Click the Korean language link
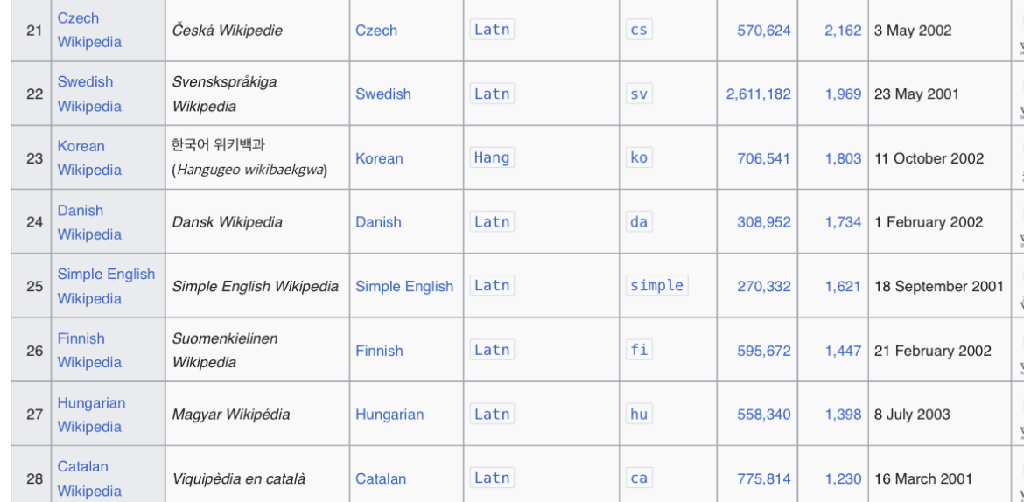Image resolution: width=1024 pixels, height=502 pixels. click(x=379, y=158)
